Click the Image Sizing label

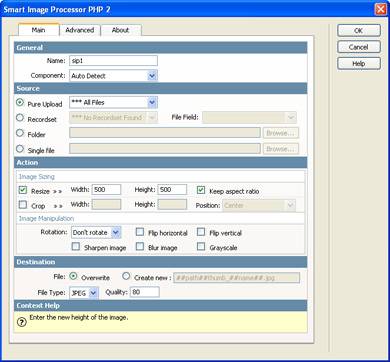click(x=37, y=177)
